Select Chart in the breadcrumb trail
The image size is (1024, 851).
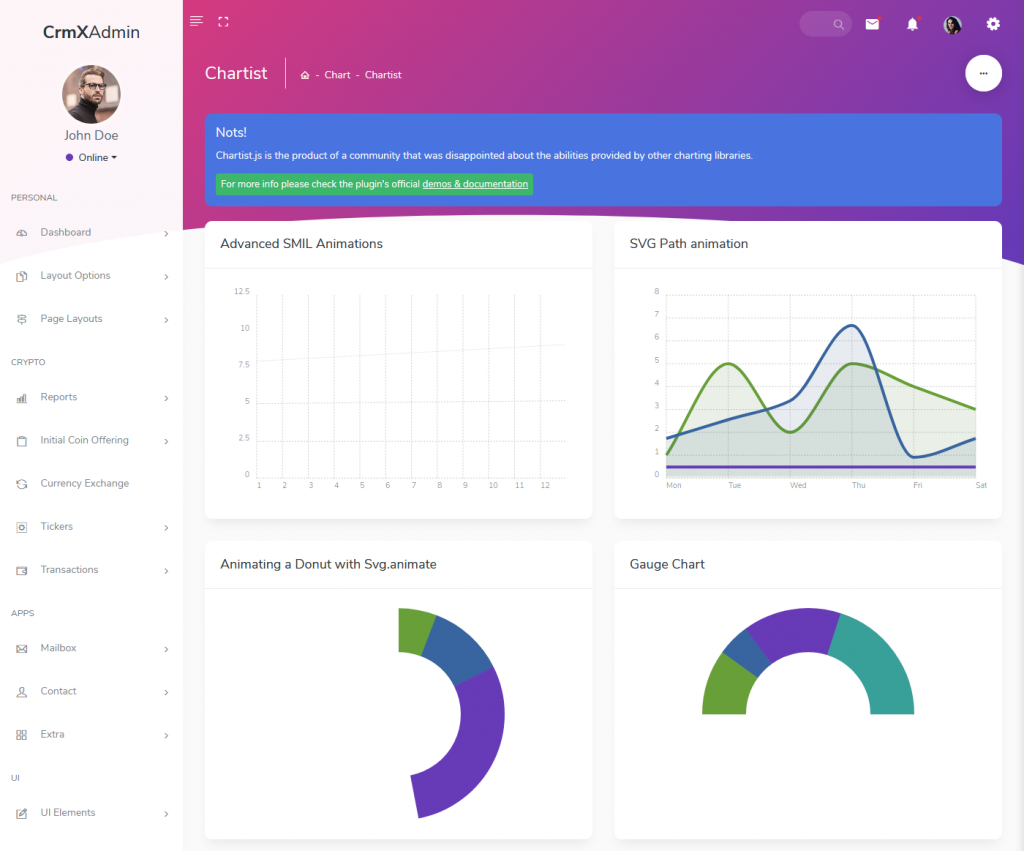click(337, 74)
